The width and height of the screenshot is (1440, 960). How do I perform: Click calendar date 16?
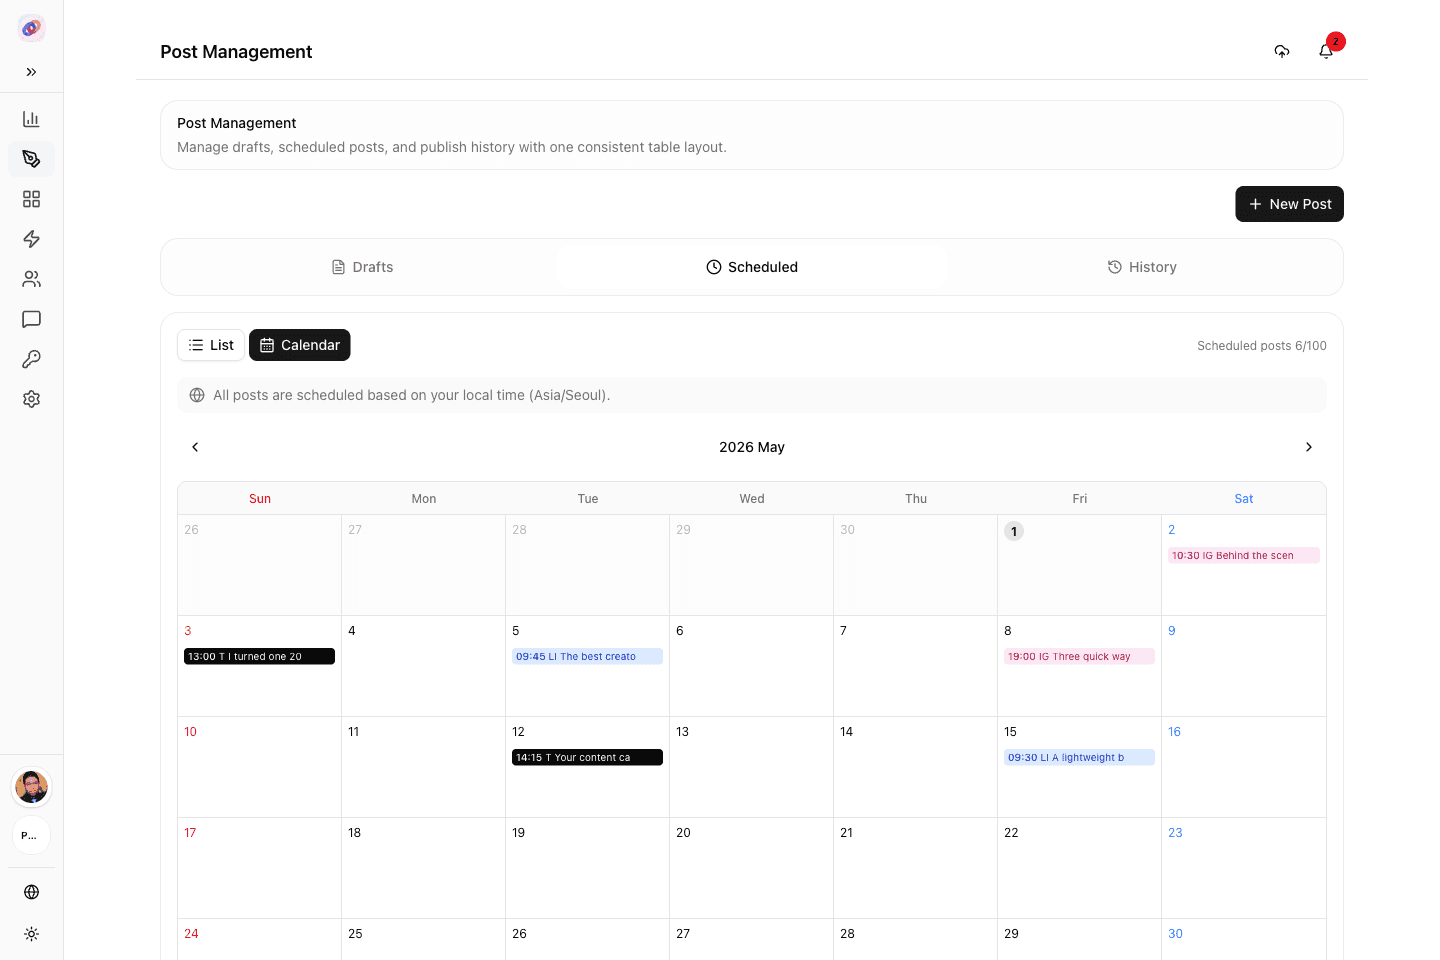pos(1174,732)
